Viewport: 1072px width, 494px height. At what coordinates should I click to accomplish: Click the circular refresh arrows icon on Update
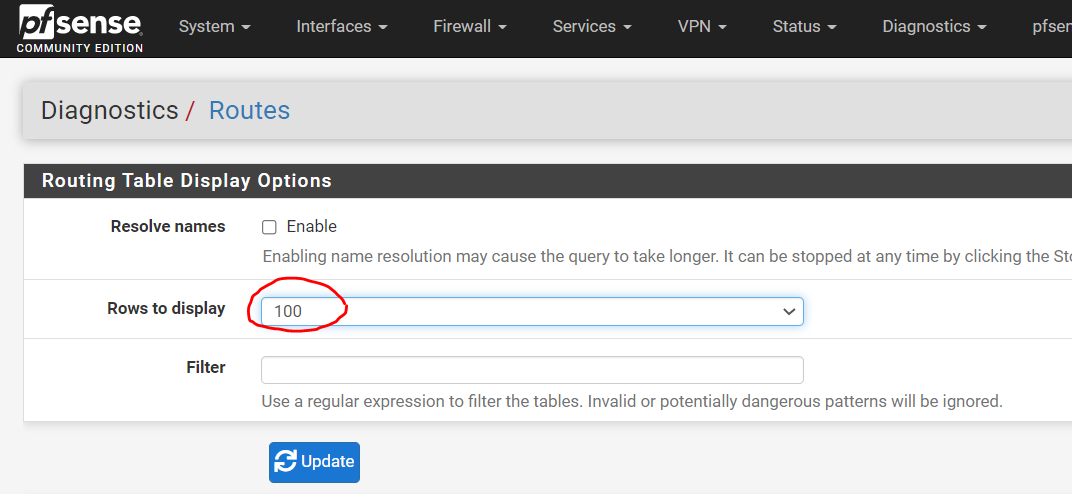[x=285, y=462]
